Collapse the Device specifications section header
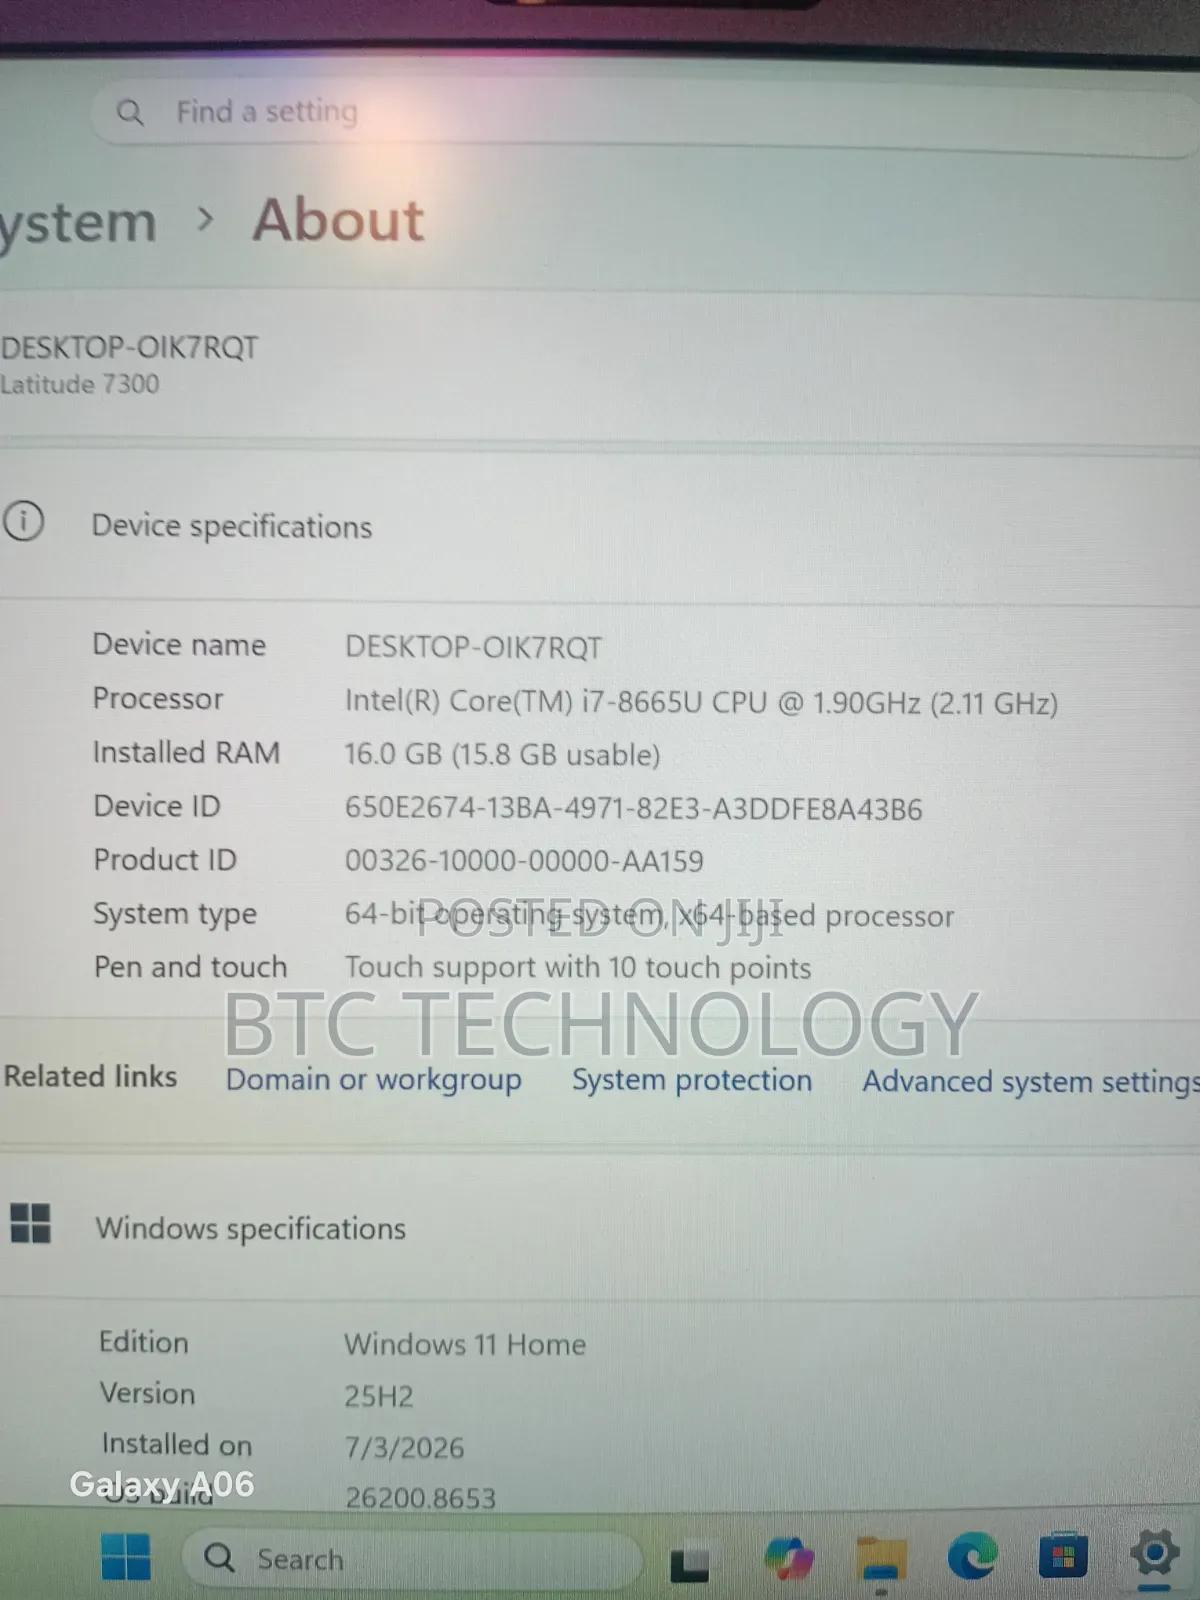The height and width of the screenshot is (1600, 1200). coord(600,525)
